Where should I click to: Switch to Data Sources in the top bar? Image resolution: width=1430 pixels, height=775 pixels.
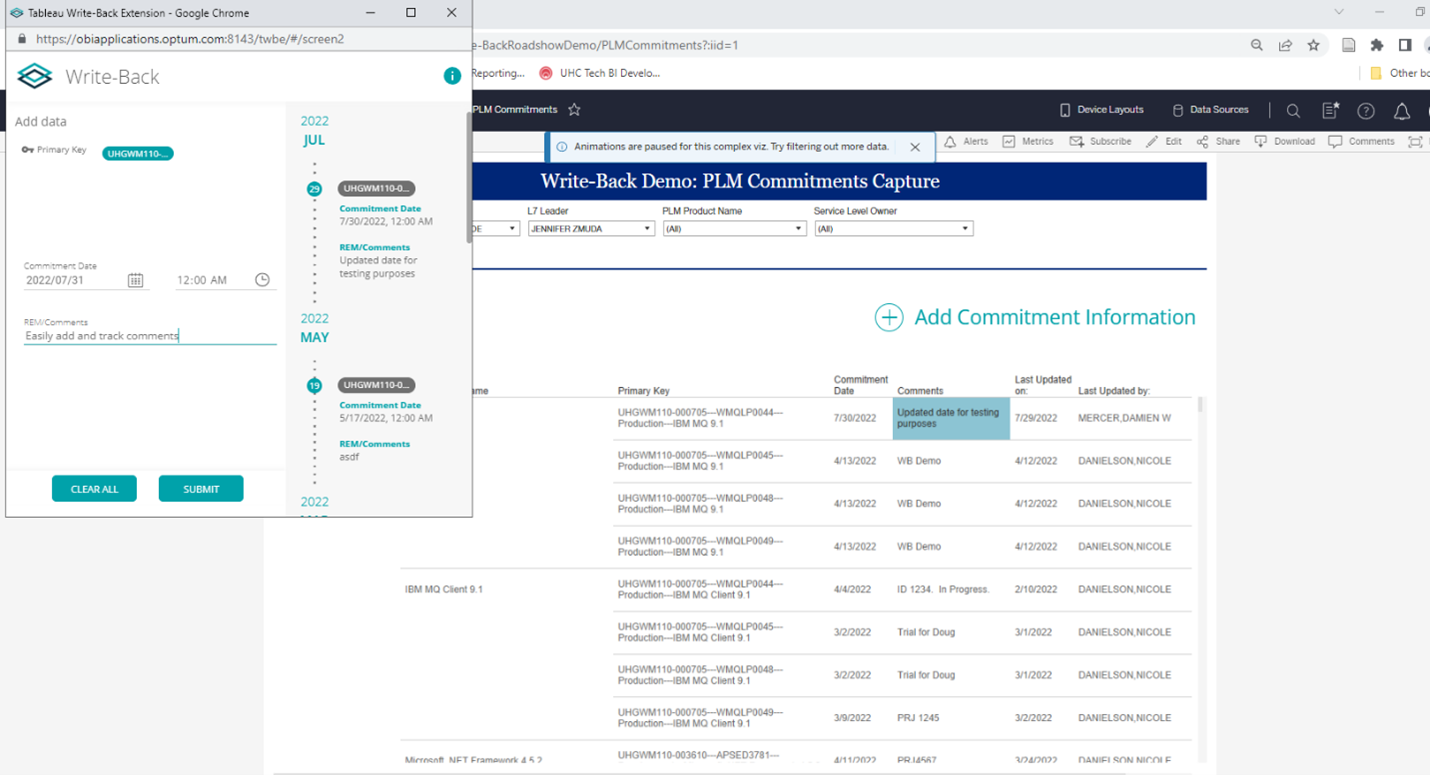click(1210, 110)
